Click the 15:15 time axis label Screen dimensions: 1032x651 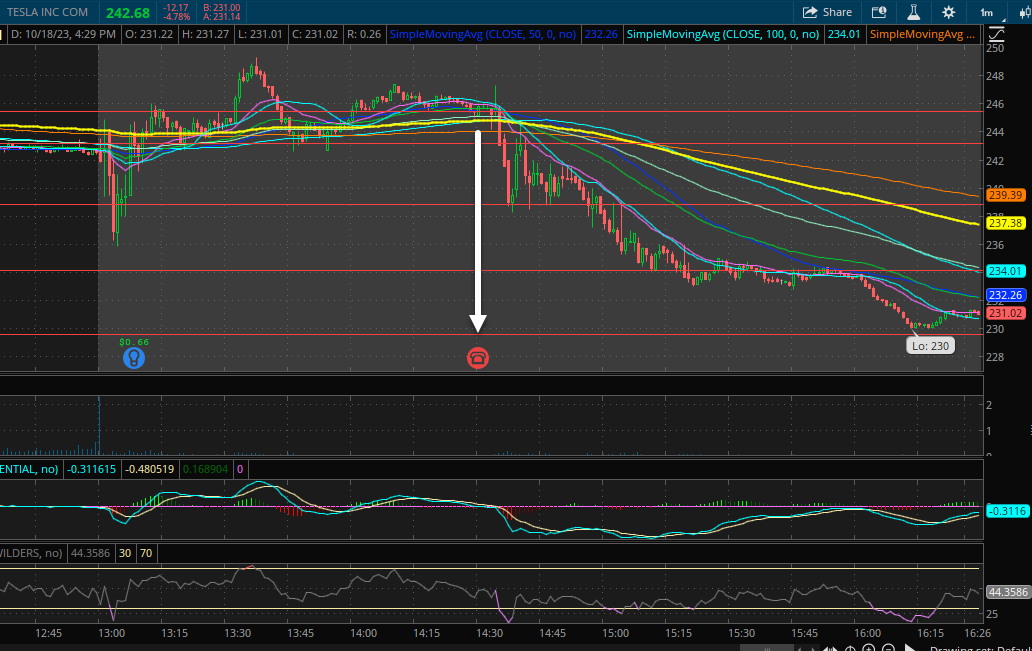tap(678, 633)
